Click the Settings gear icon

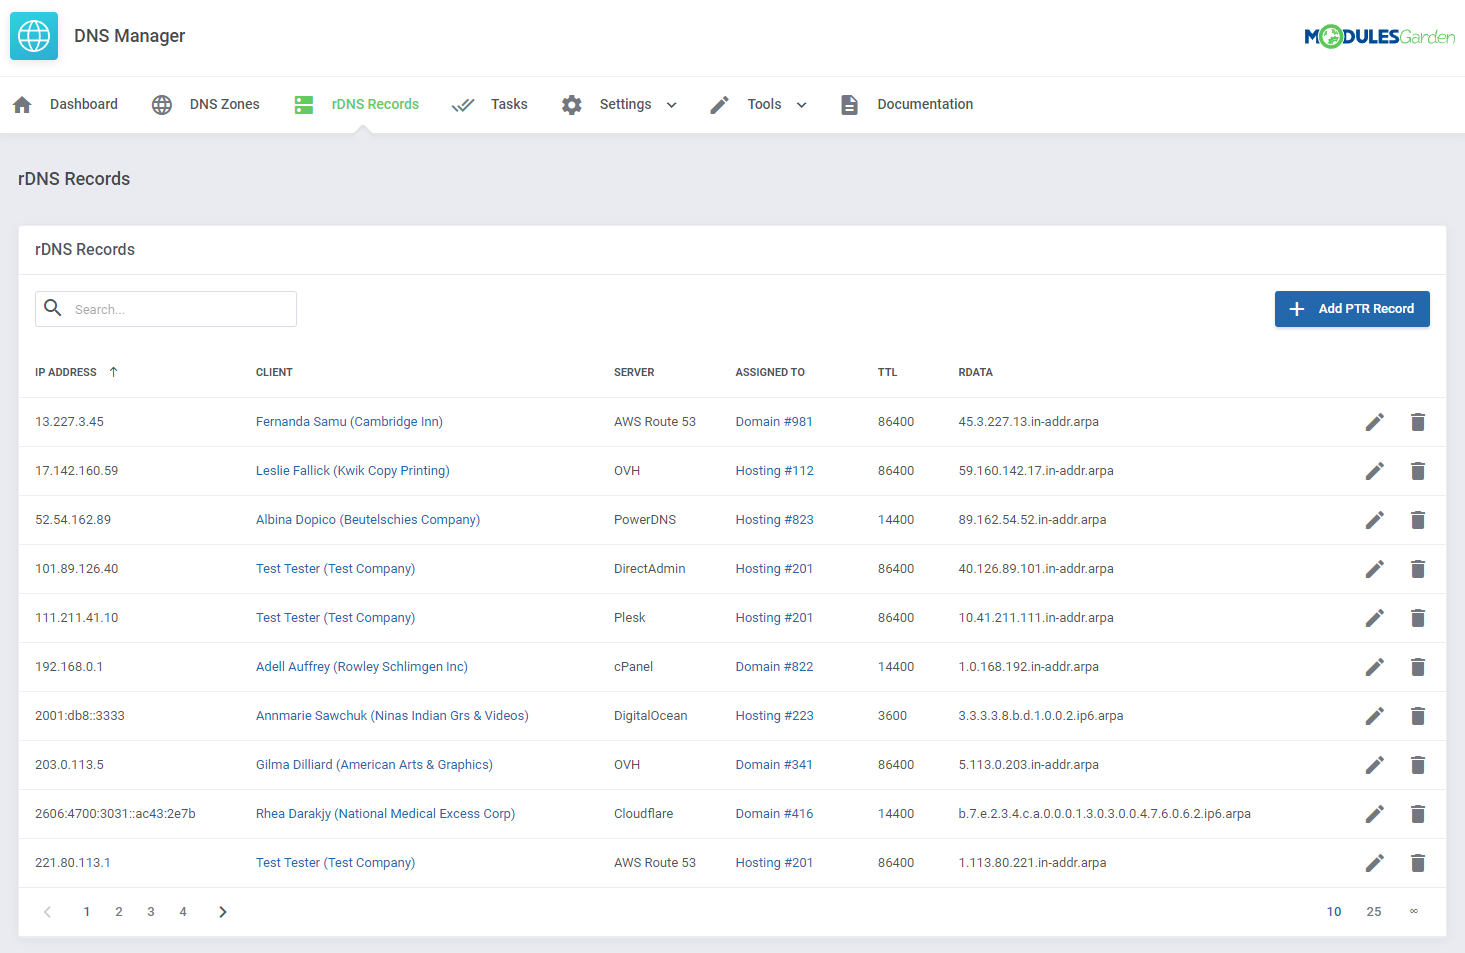[x=571, y=104]
